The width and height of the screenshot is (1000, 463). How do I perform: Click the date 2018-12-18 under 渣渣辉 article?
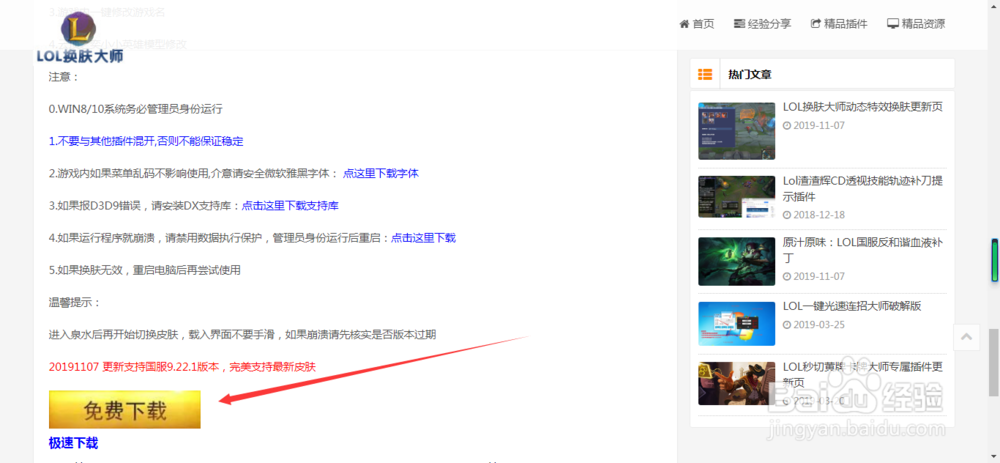click(814, 215)
